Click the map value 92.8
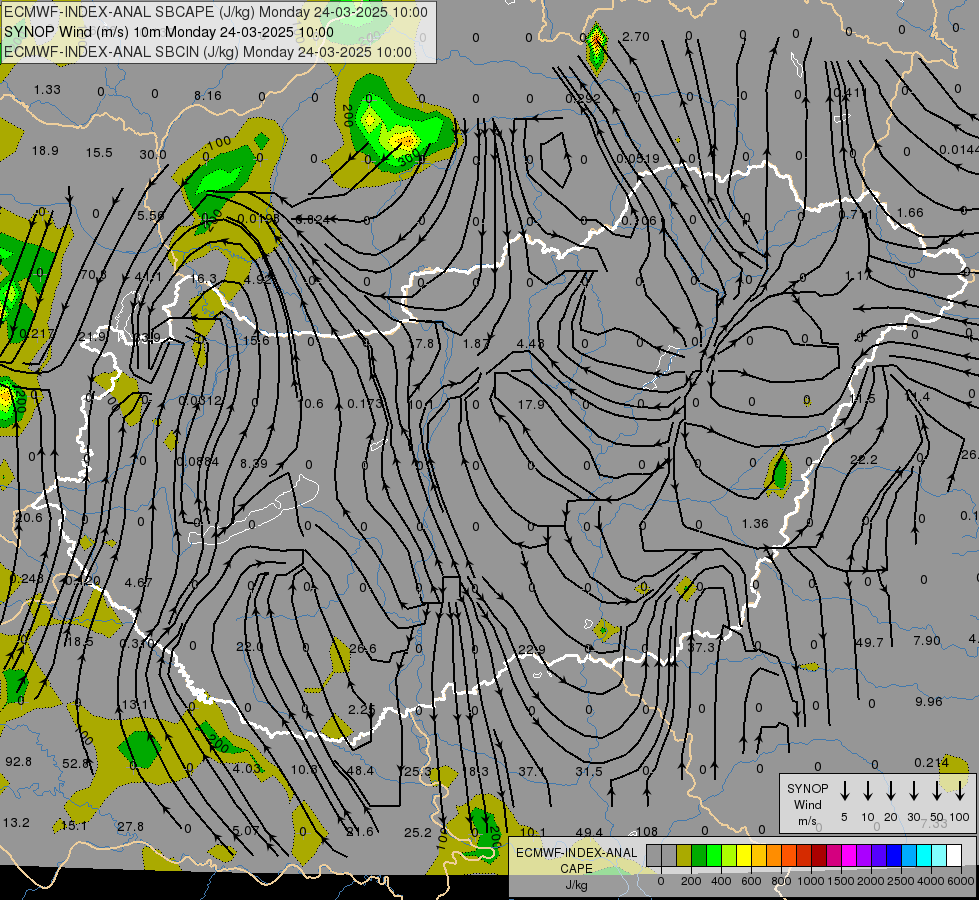The height and width of the screenshot is (900, 979). (18, 761)
